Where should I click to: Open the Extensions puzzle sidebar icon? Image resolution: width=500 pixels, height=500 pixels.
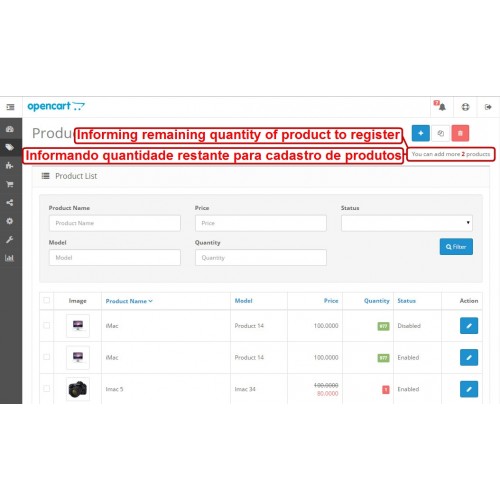(x=9, y=165)
